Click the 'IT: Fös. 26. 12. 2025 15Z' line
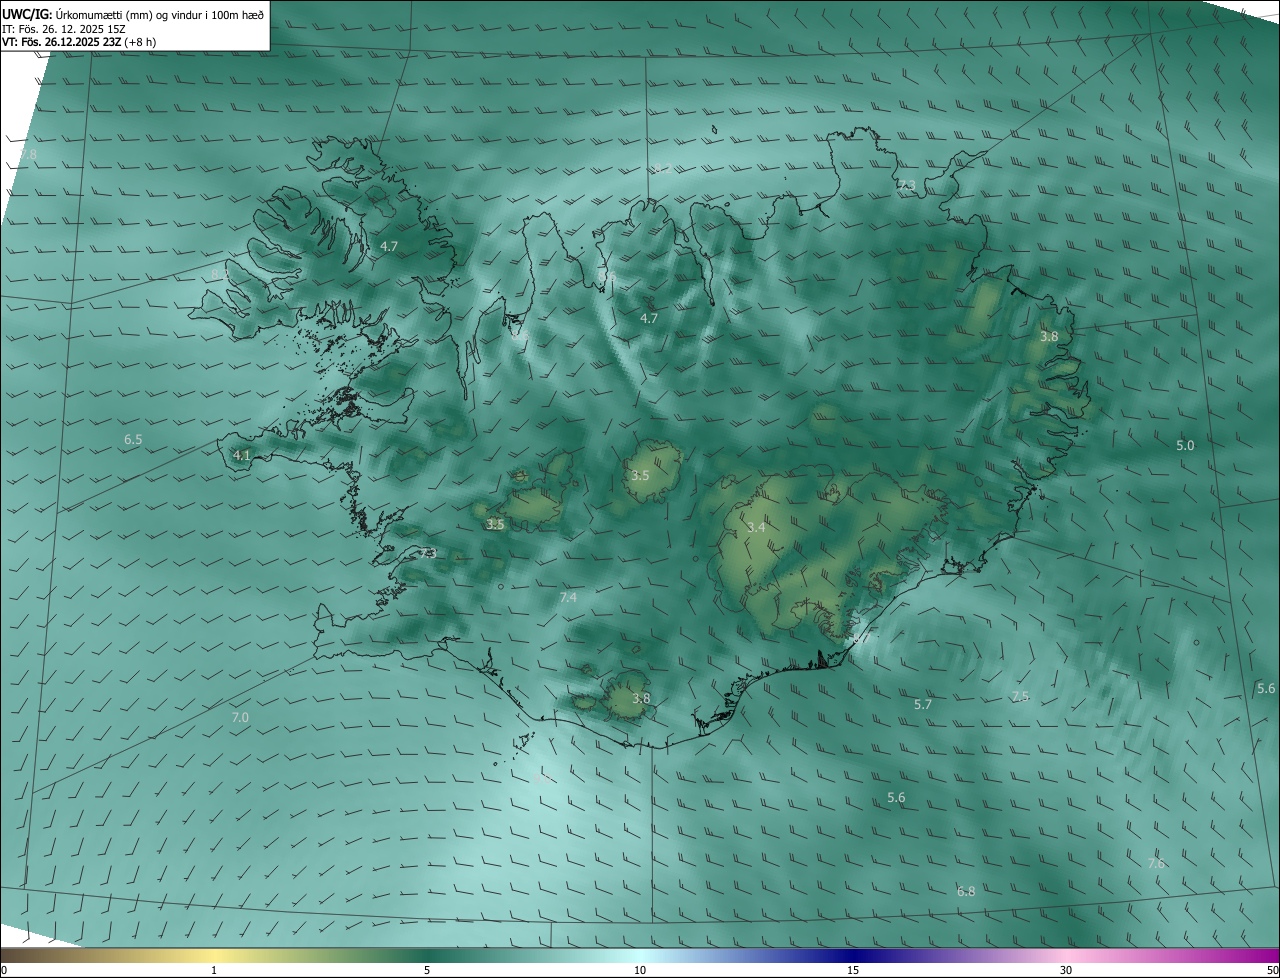Screen dimensions: 1280x978 coord(63,28)
